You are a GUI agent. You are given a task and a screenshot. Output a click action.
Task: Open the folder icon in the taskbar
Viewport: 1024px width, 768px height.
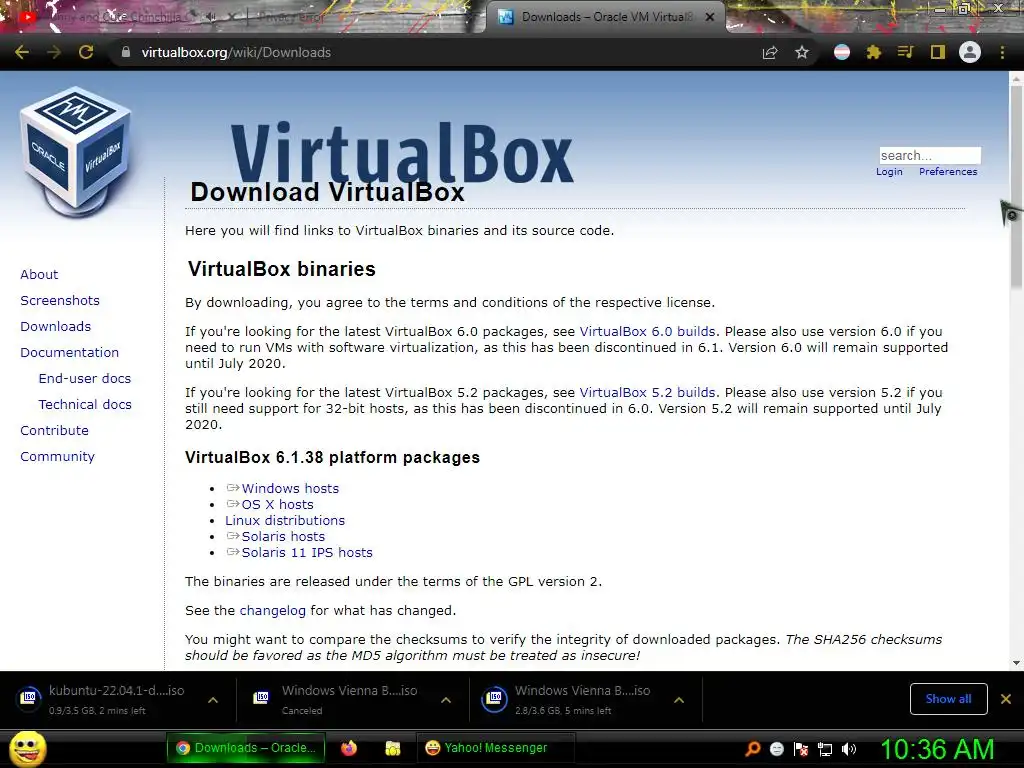point(392,748)
